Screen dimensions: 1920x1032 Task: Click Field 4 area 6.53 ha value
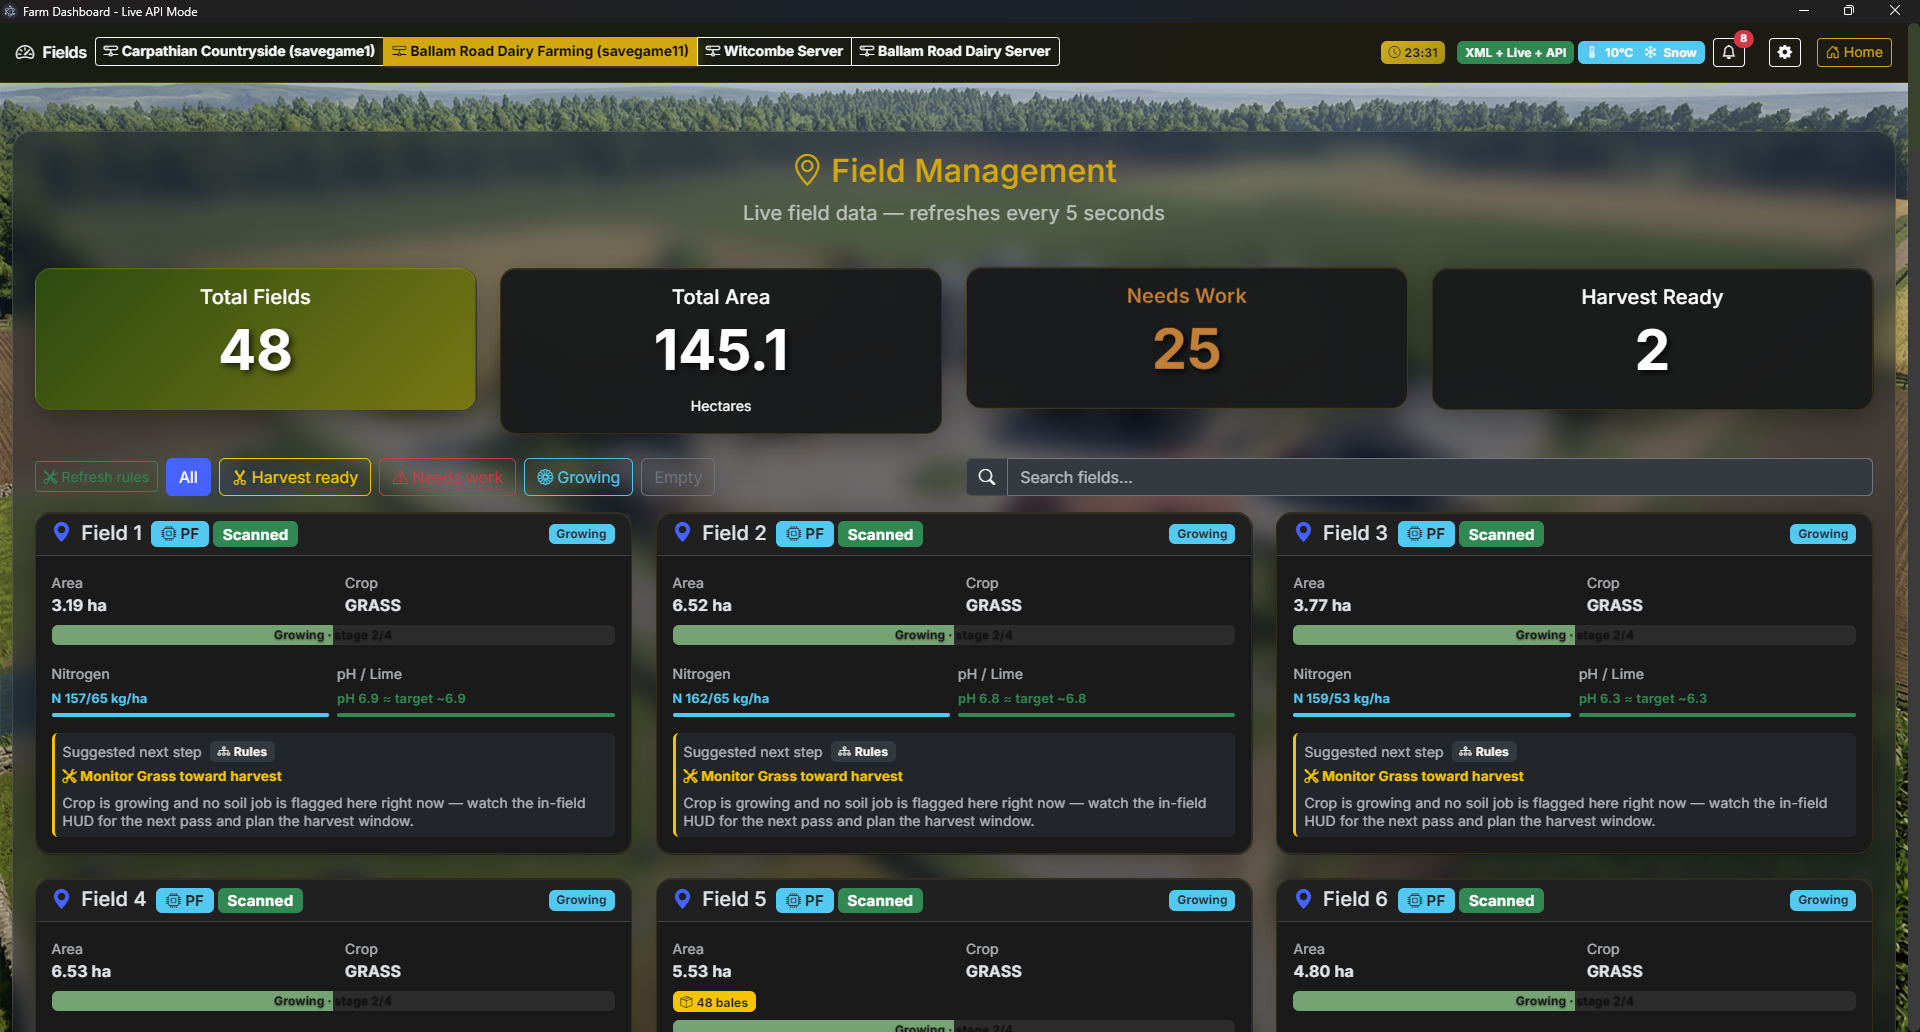pos(81,971)
